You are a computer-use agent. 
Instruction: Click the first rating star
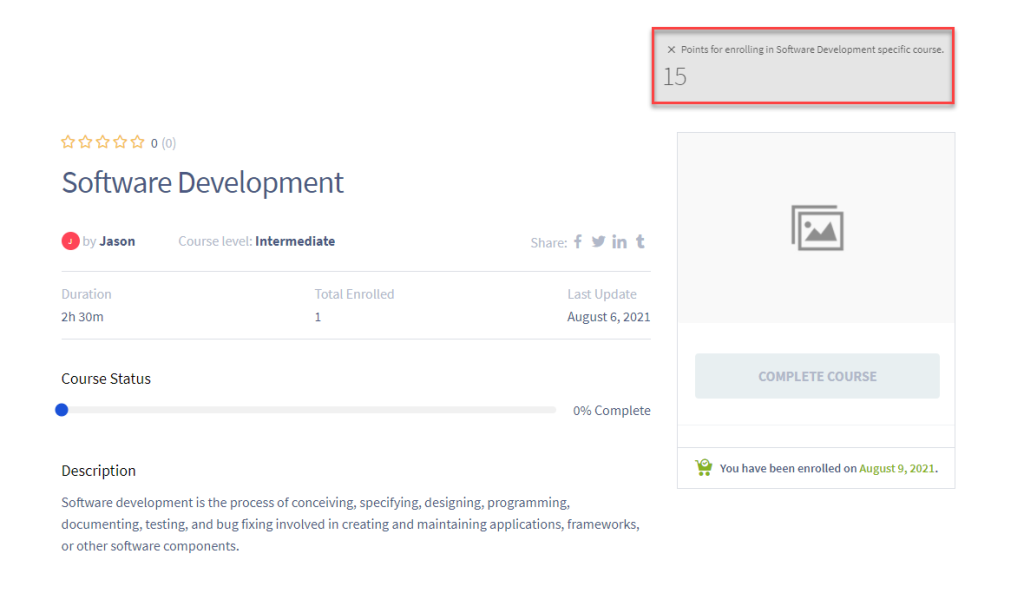tap(68, 142)
